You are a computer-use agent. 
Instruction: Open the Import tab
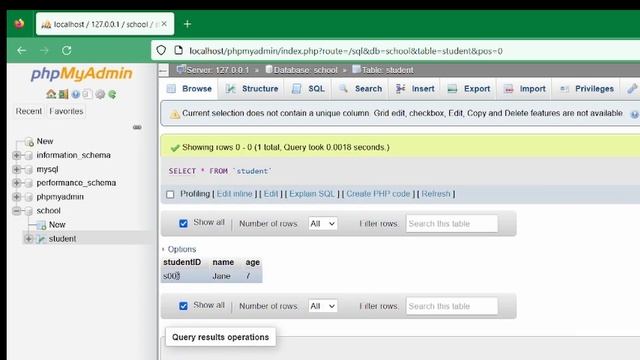525,89
